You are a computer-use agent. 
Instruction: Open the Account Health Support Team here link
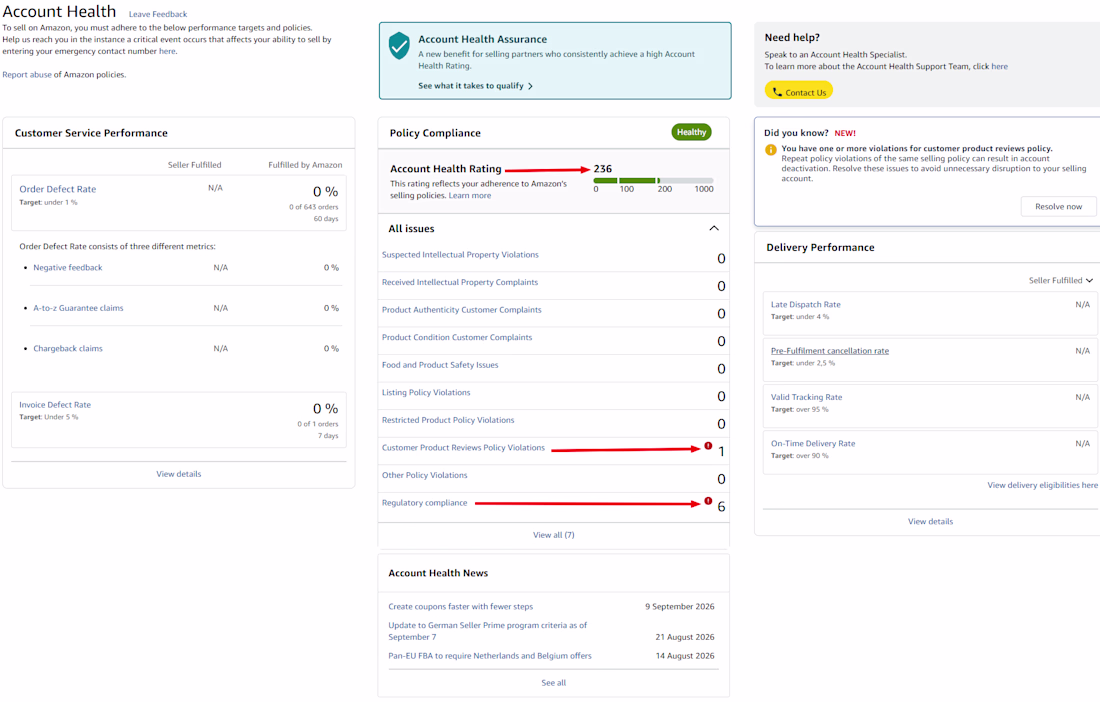coord(999,67)
